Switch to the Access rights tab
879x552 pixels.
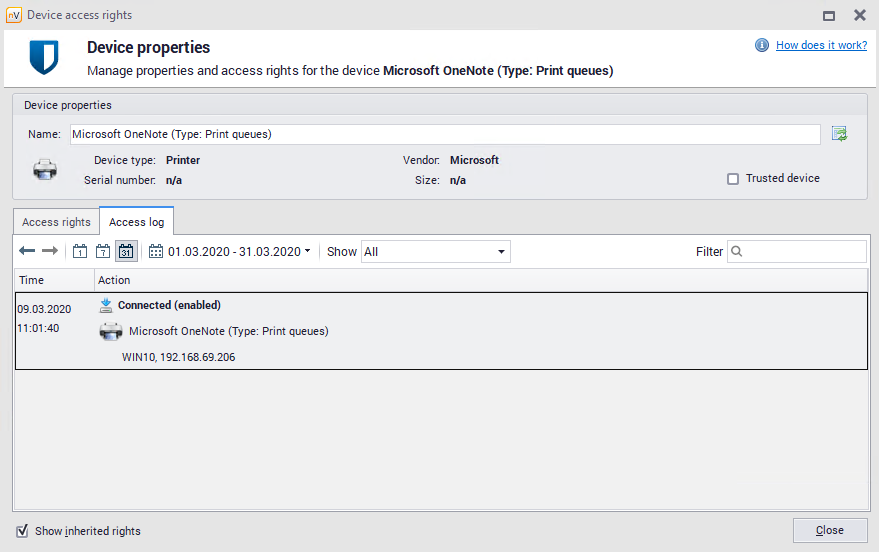point(56,222)
